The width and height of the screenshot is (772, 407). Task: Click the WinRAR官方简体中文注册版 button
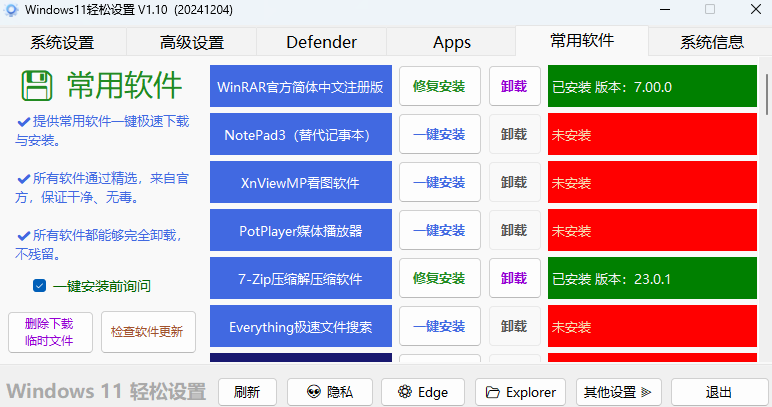click(301, 86)
